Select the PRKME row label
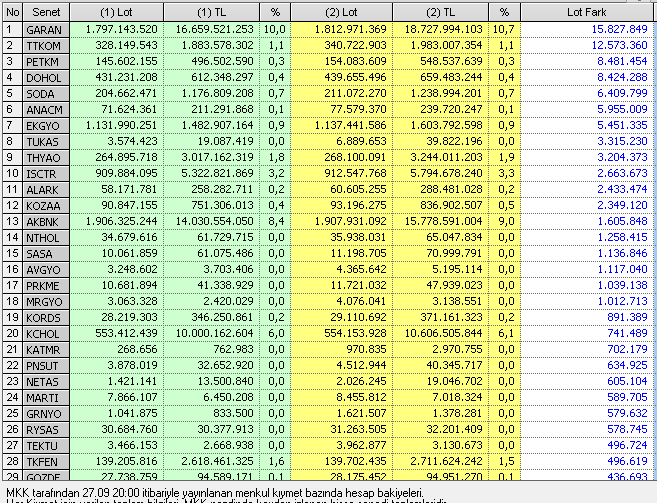Image resolution: width=657 pixels, height=503 pixels. tap(46, 286)
